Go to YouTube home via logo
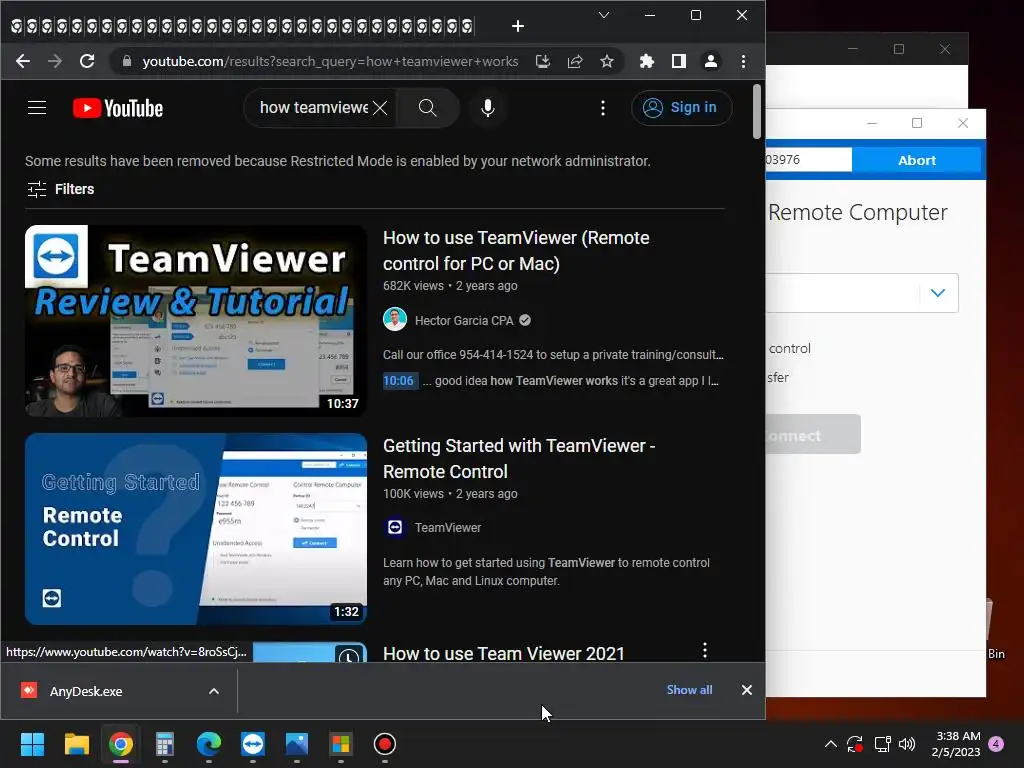 point(118,108)
